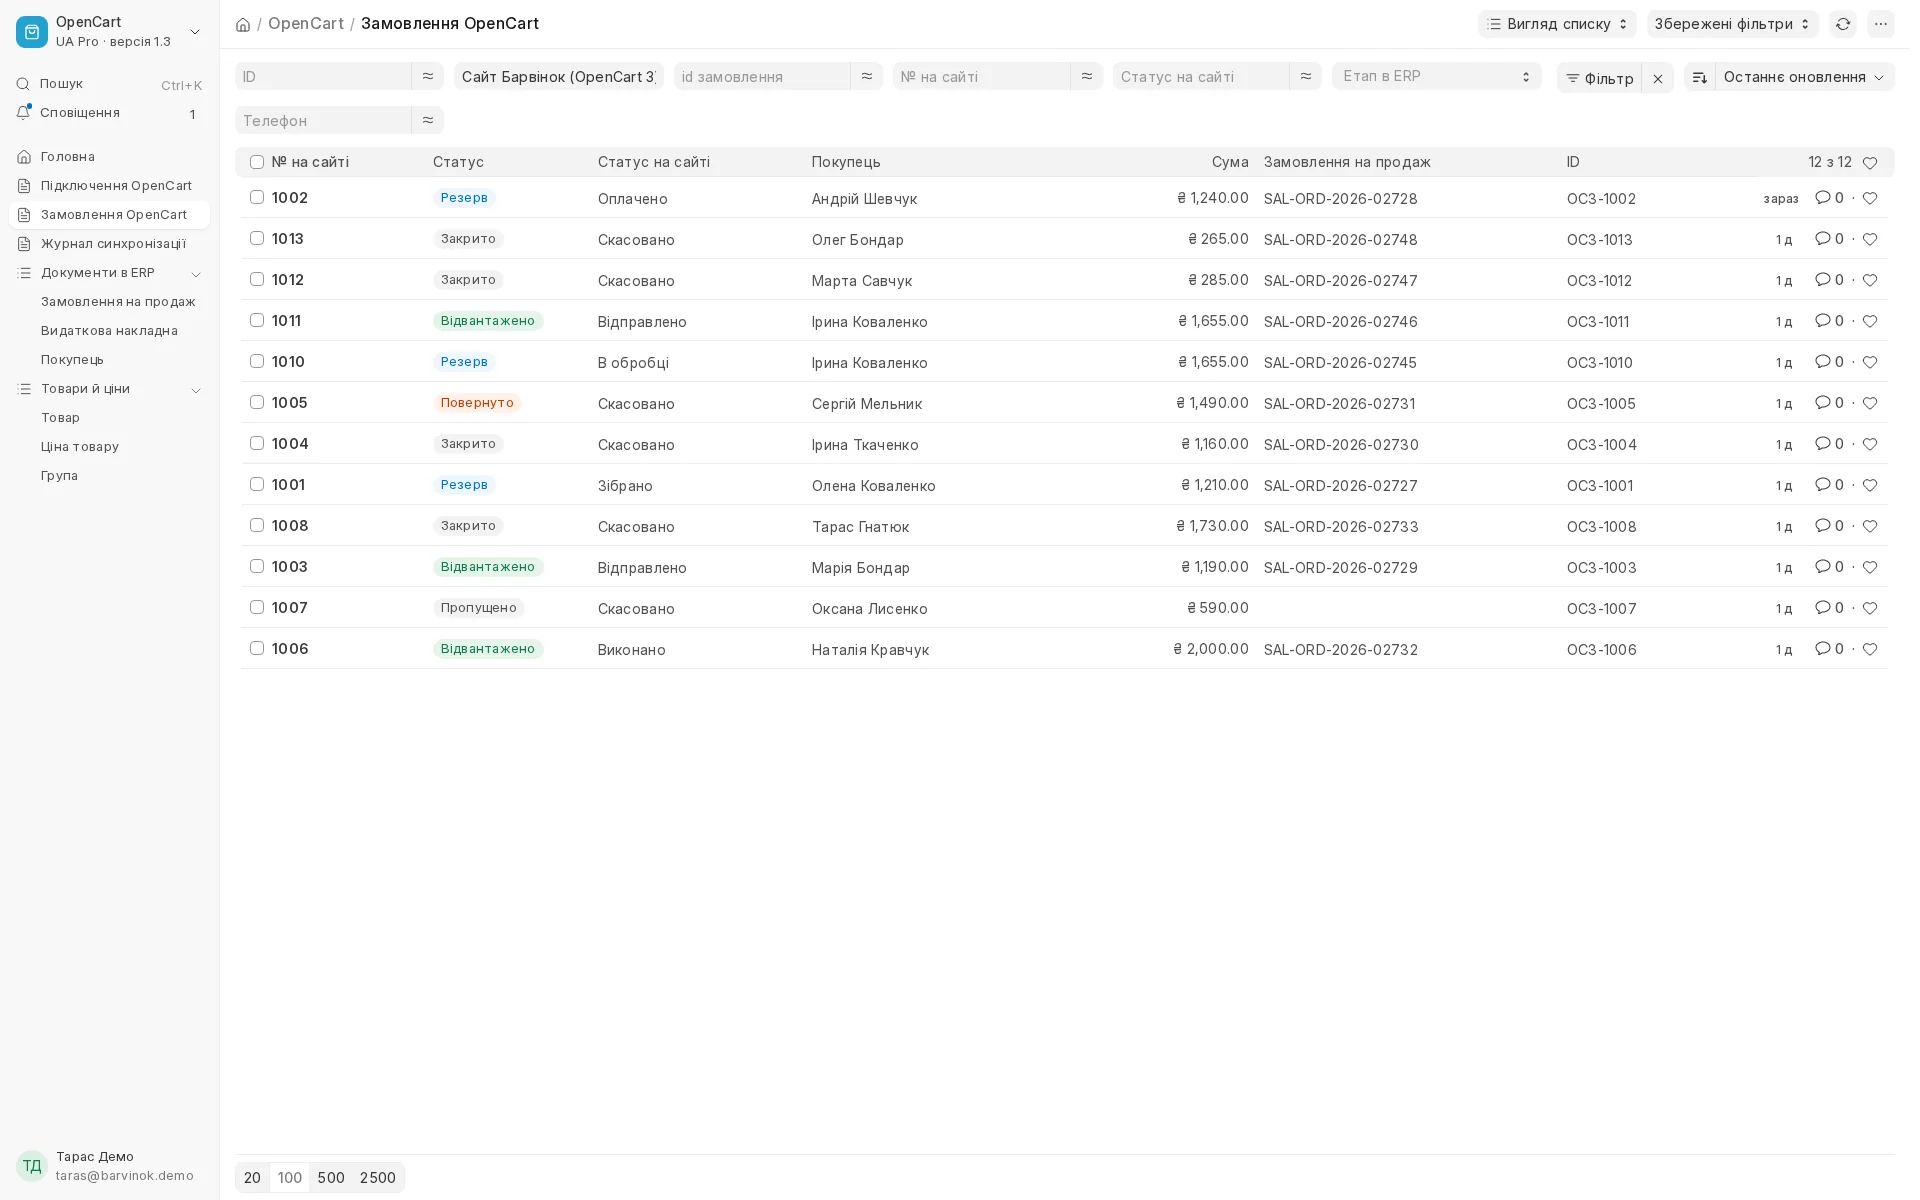Tick the checkbox for order 1008
The image size is (1920, 1200).
pos(257,525)
